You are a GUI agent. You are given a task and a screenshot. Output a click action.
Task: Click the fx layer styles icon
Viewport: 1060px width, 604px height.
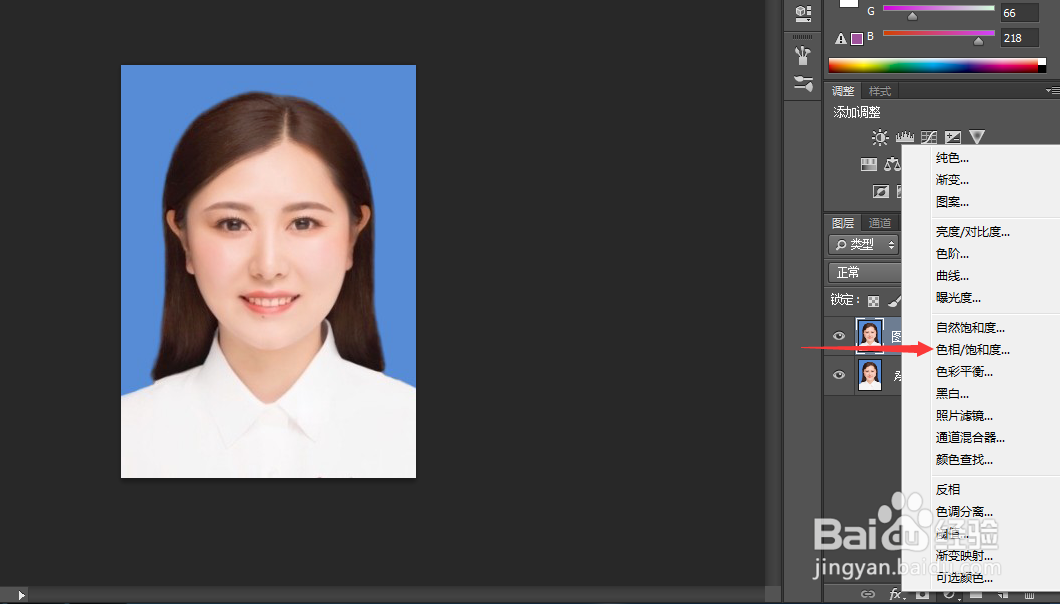coord(897,595)
